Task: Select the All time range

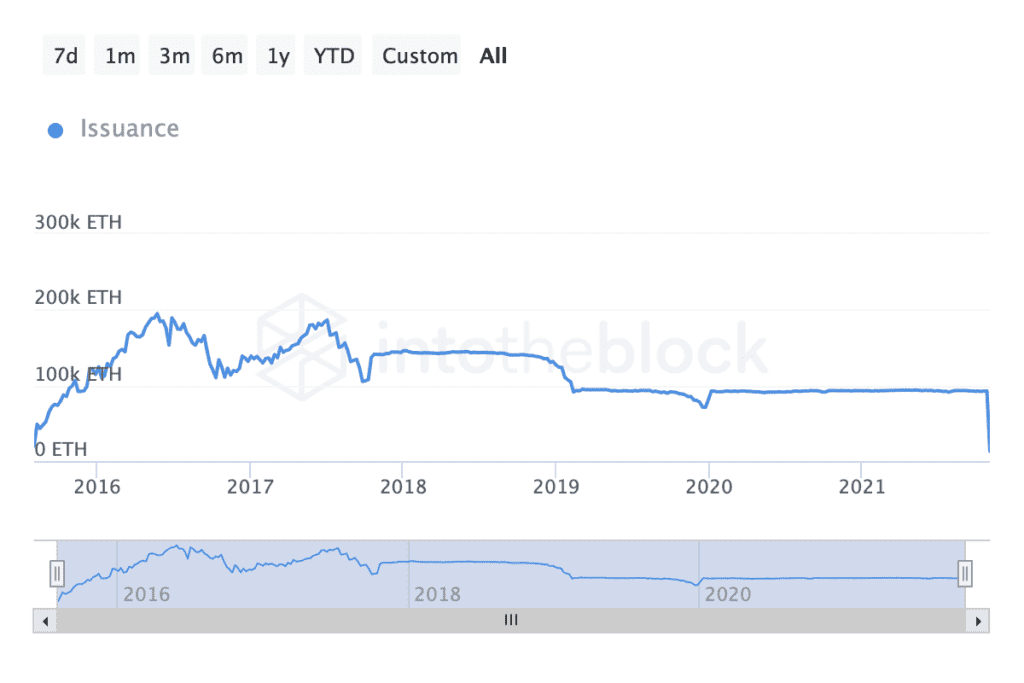Action: pos(493,56)
